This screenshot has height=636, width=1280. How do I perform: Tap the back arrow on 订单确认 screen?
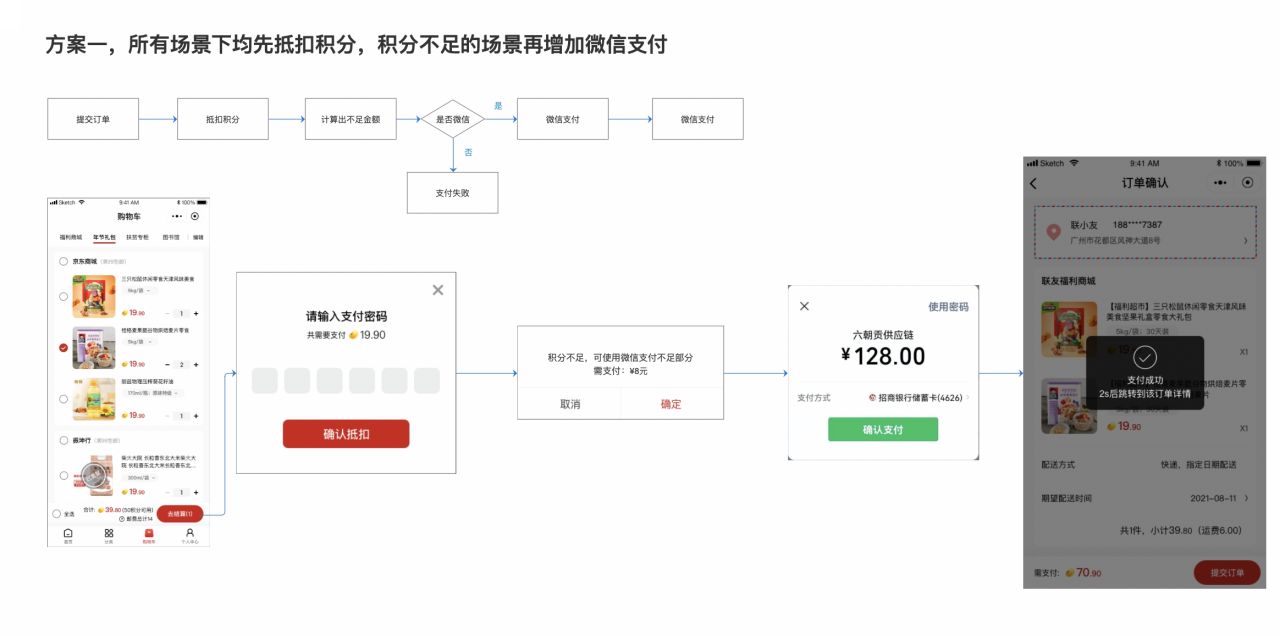[1033, 183]
